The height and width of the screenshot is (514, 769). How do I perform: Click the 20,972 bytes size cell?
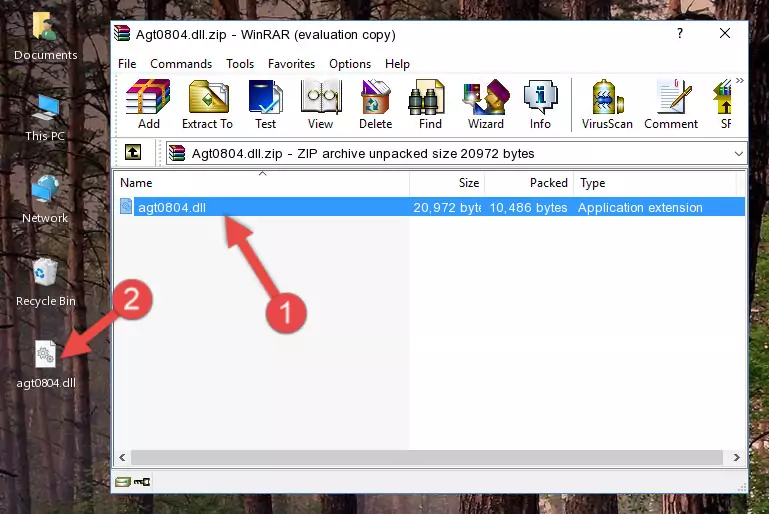click(x=447, y=207)
